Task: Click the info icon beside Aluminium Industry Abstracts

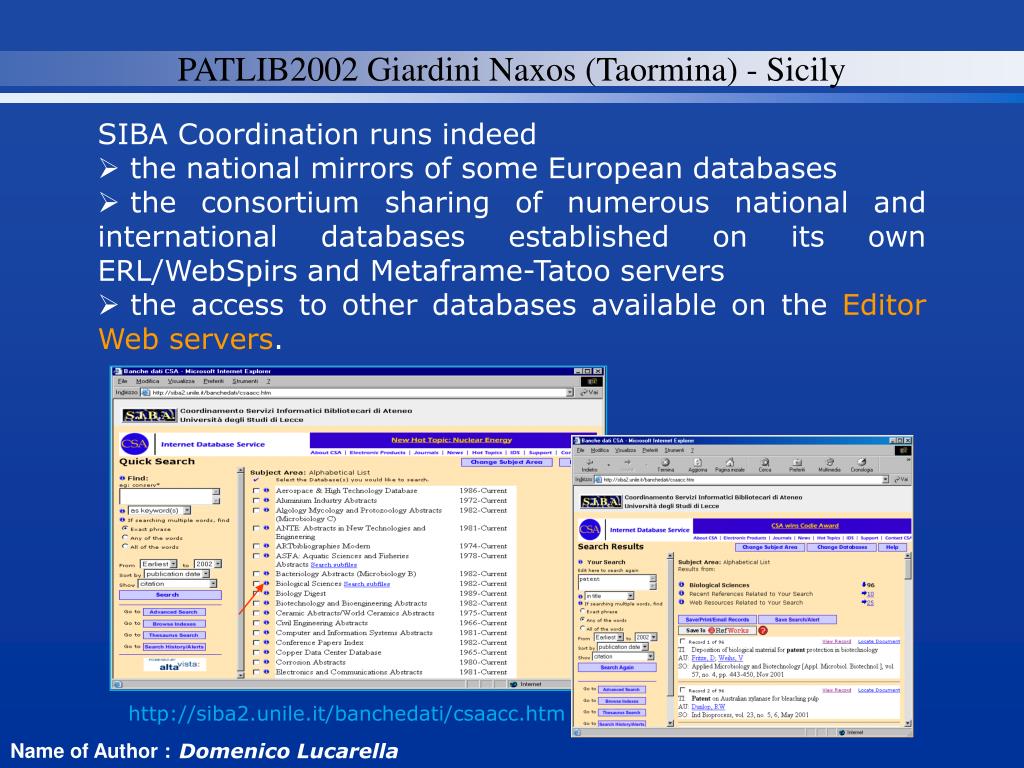Action: point(266,500)
